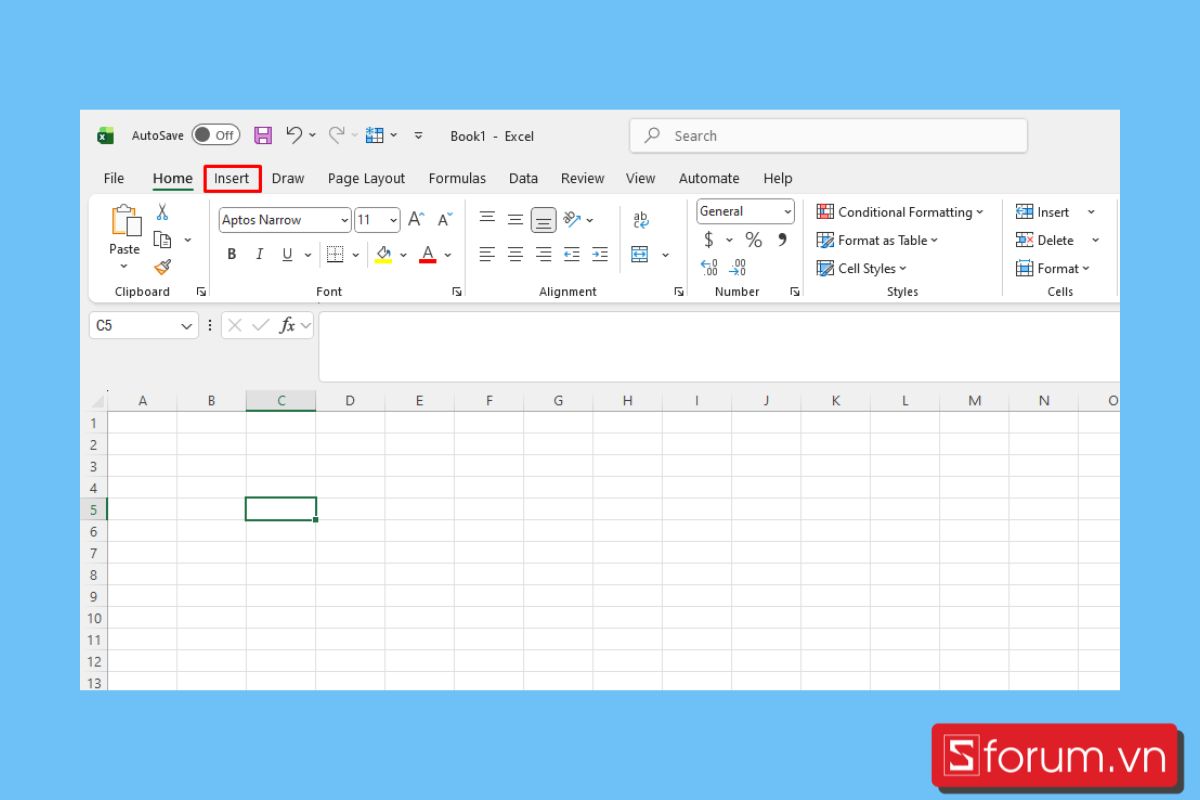Top align cell content

(x=487, y=218)
